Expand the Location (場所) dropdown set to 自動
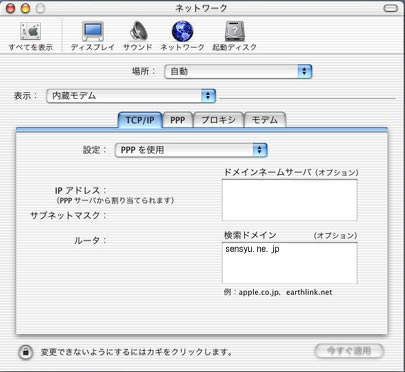The width and height of the screenshot is (405, 372). point(238,72)
